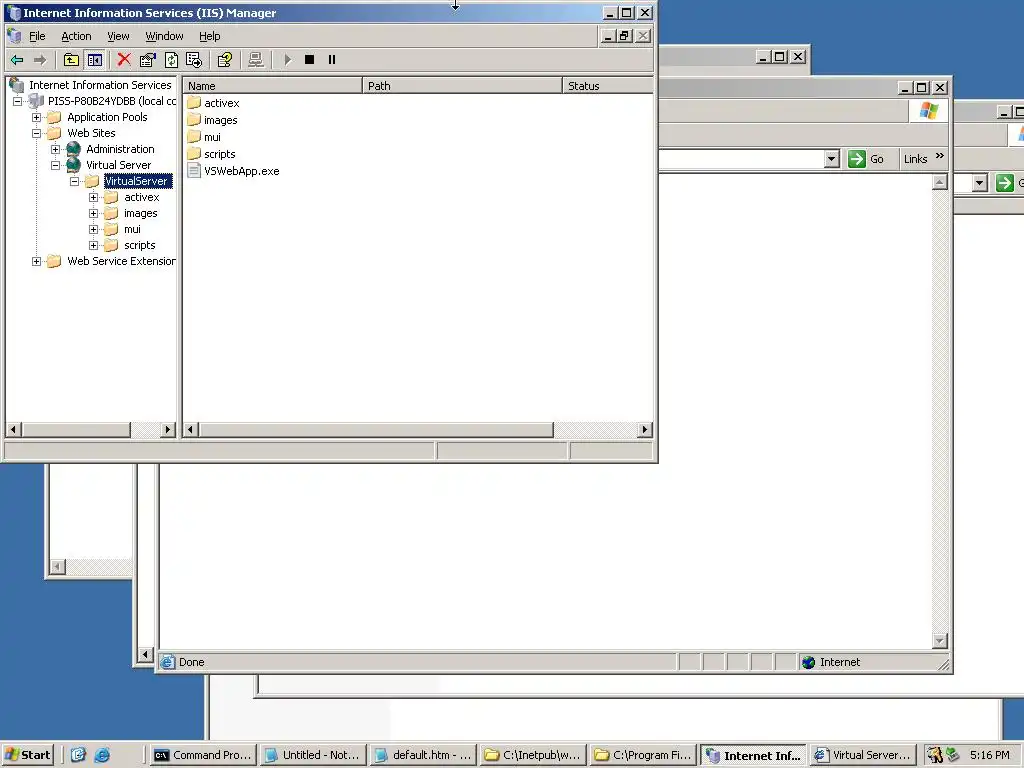The width and height of the screenshot is (1024, 768).
Task: Switch to default.htm taskbar button
Action: (423, 755)
